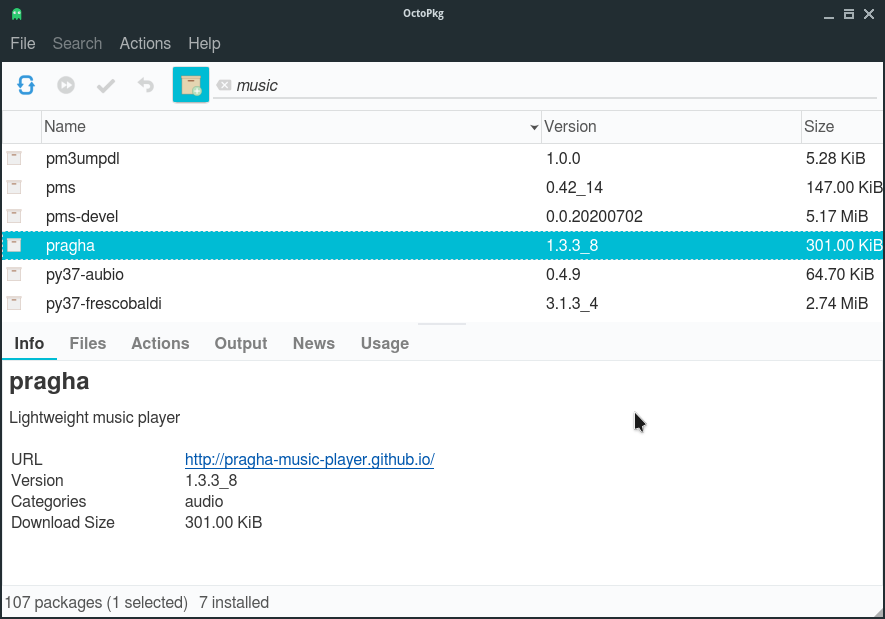
Task: Click the OctoPkg ghost icon in title bar
Action: (17, 14)
